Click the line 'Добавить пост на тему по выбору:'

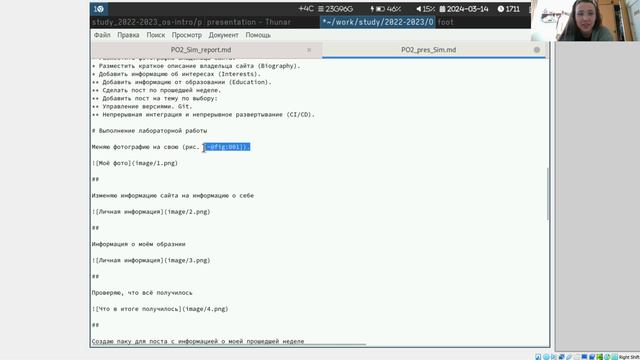coord(155,98)
